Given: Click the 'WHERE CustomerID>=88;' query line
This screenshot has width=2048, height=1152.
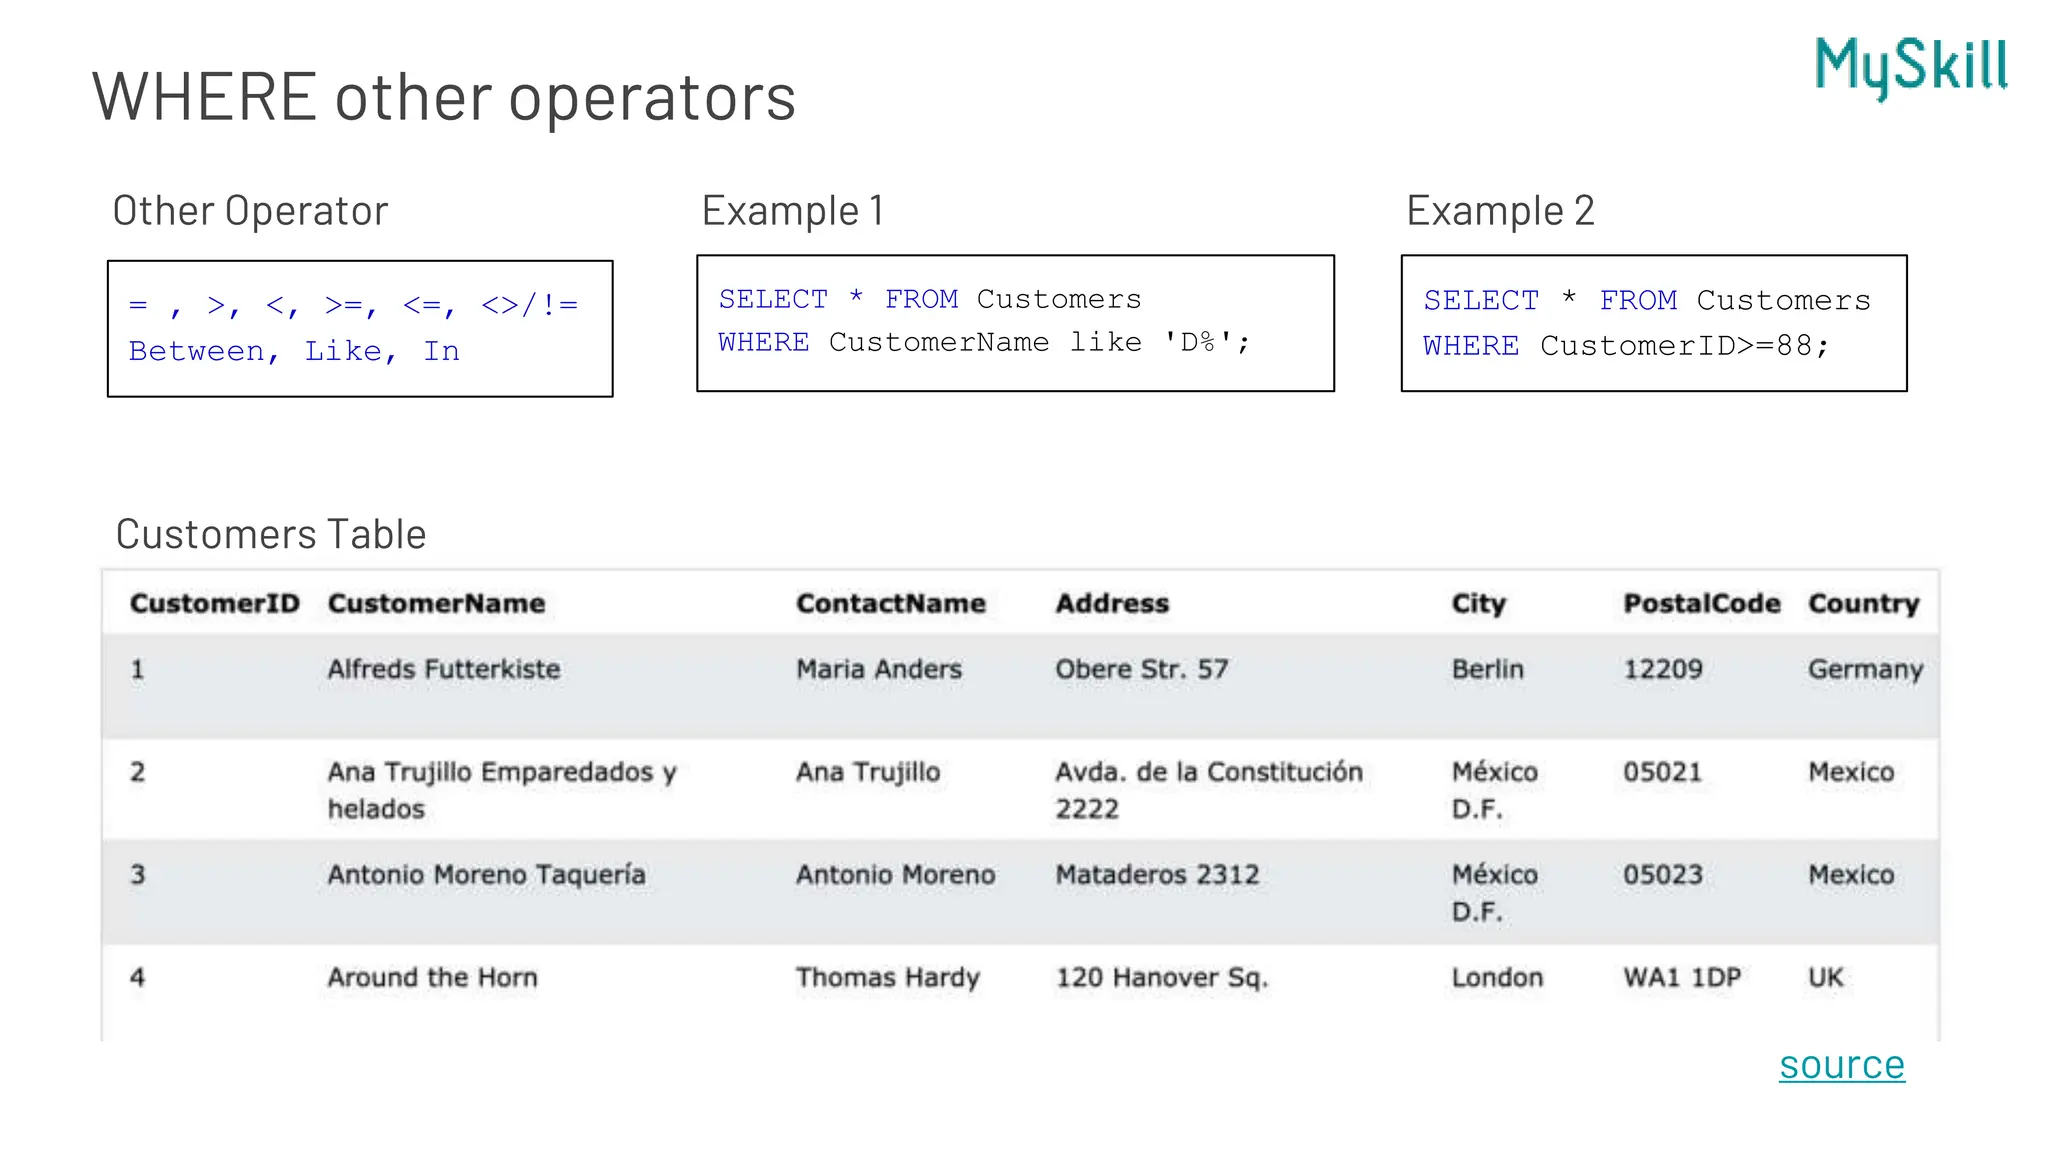Looking at the screenshot, I should [1626, 346].
